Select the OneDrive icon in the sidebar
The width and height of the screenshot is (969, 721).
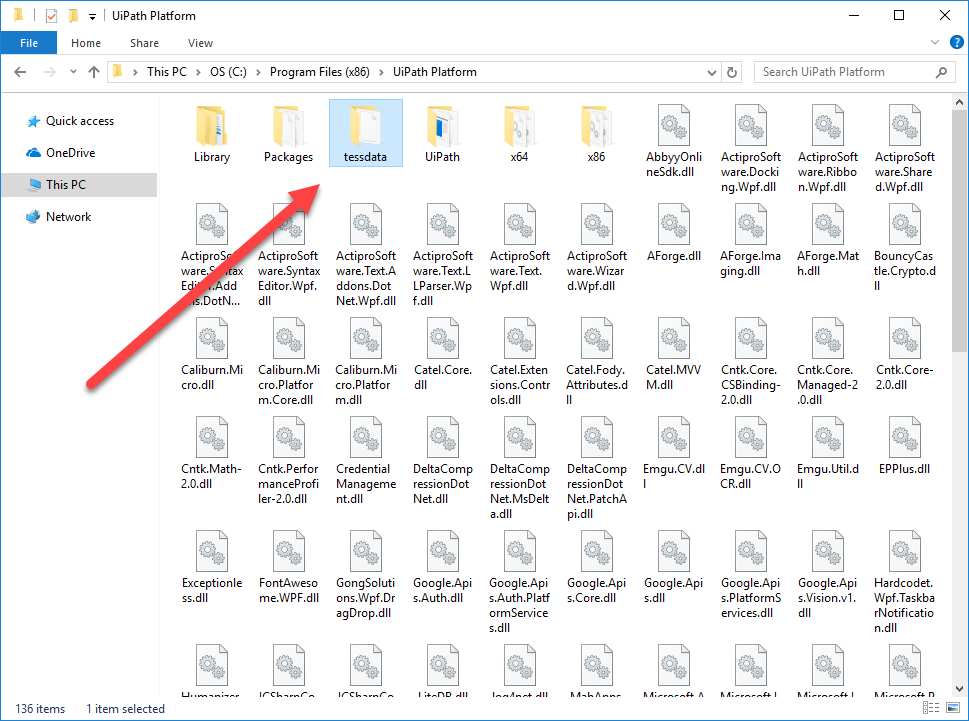pyautogui.click(x=32, y=152)
